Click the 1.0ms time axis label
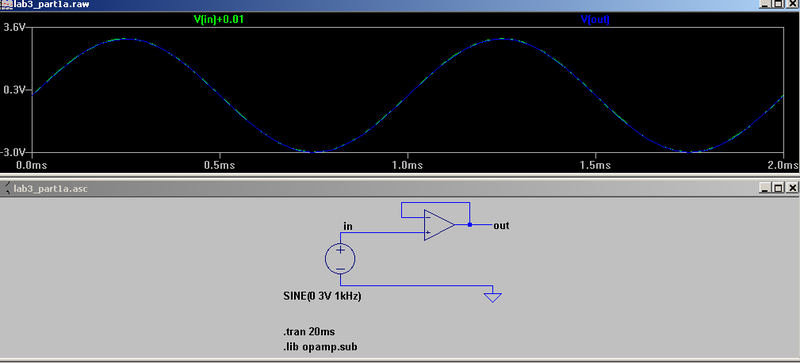 [x=407, y=165]
